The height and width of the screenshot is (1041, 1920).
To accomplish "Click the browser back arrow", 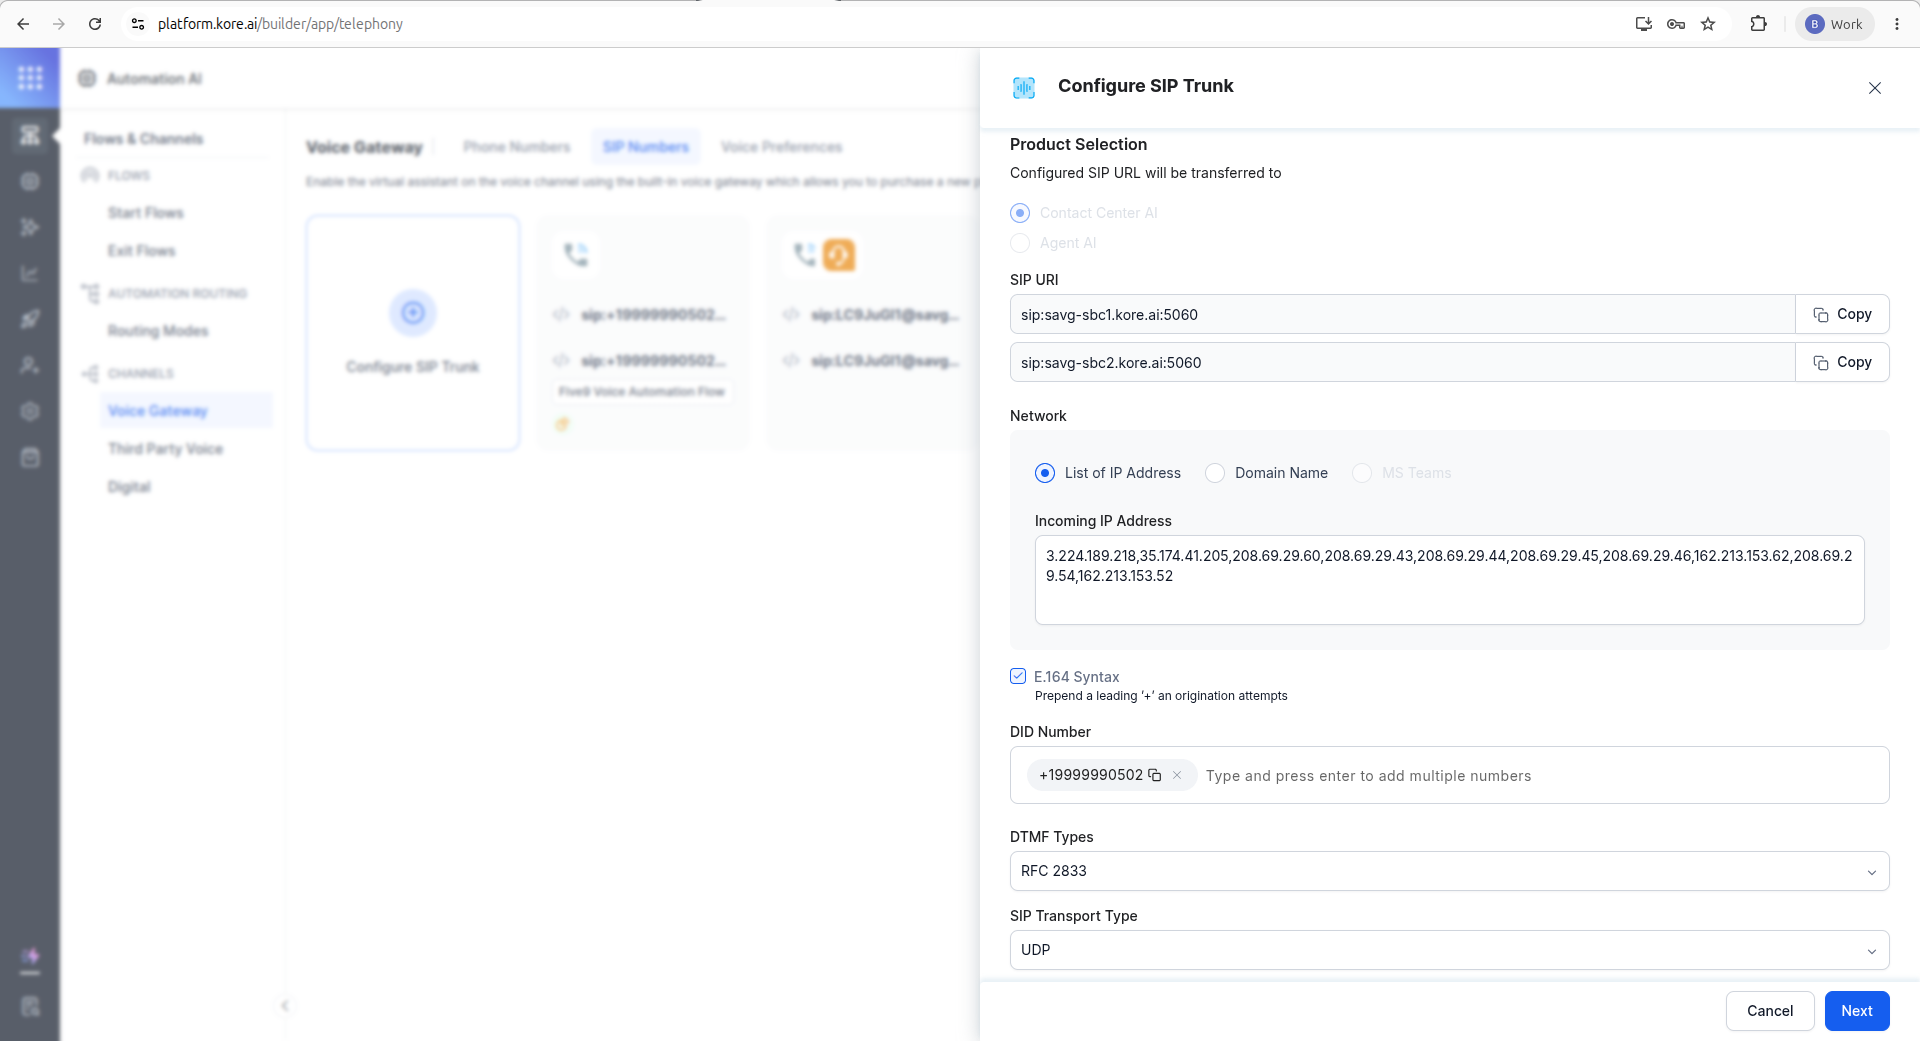I will point(23,24).
